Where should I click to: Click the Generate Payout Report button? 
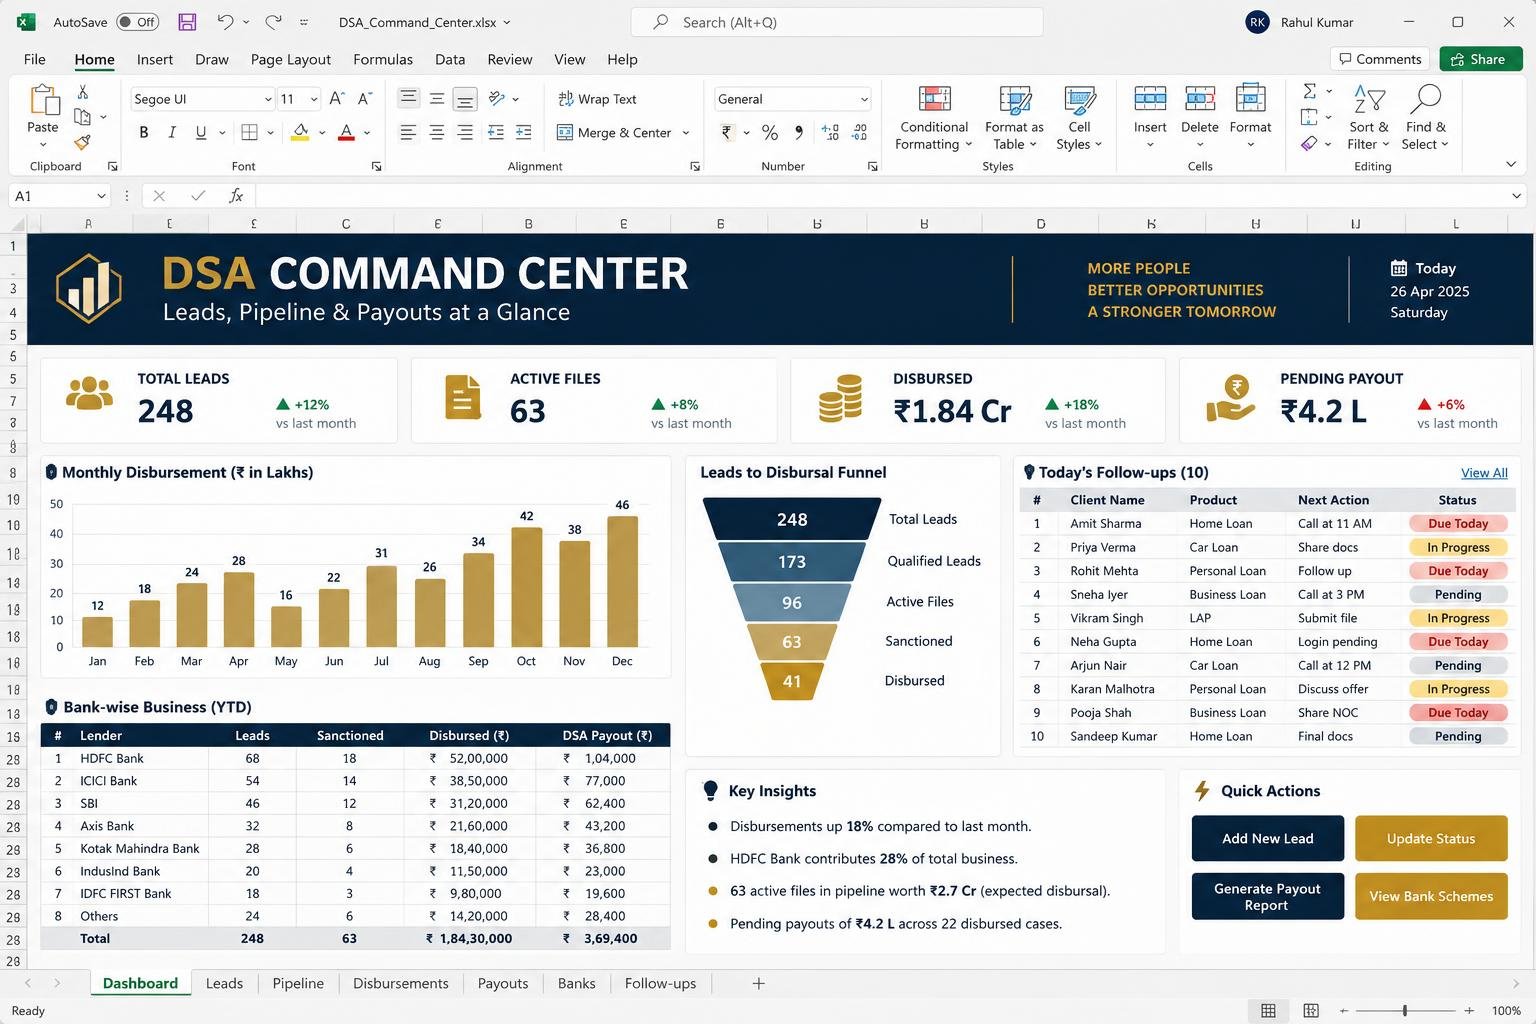click(x=1268, y=897)
